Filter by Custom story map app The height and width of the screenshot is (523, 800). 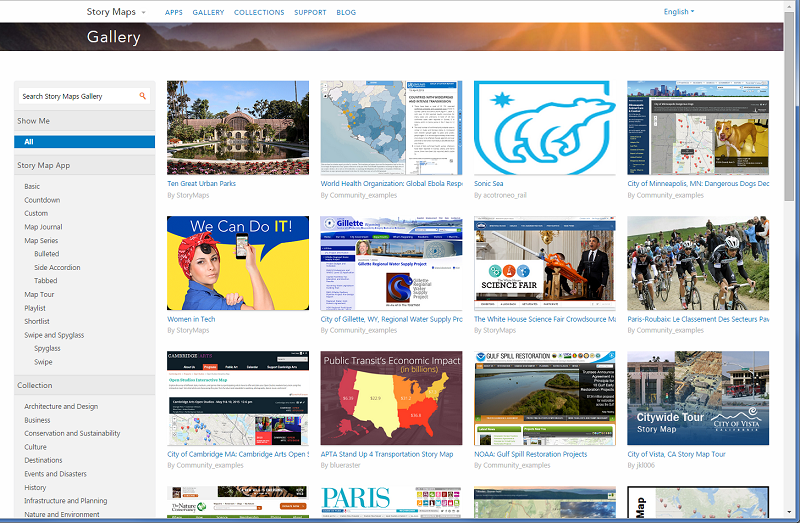(x=36, y=213)
